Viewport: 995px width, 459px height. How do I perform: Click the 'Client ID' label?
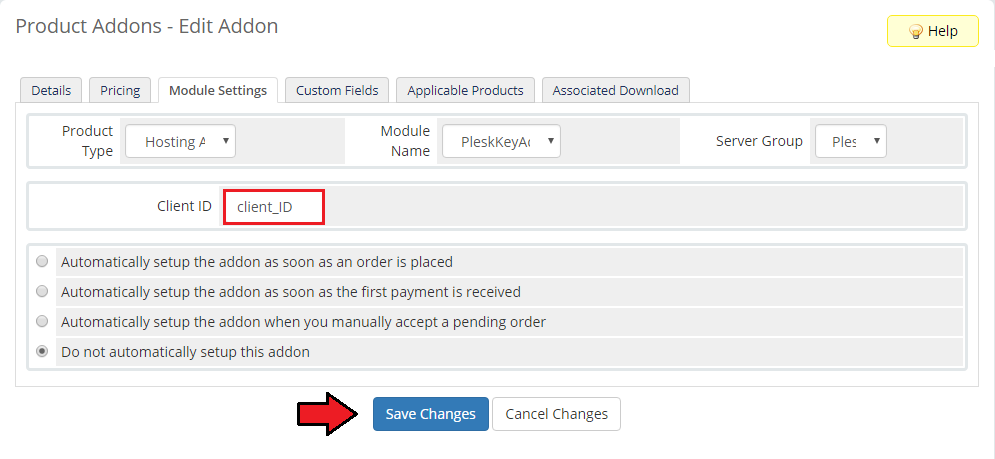click(184, 206)
